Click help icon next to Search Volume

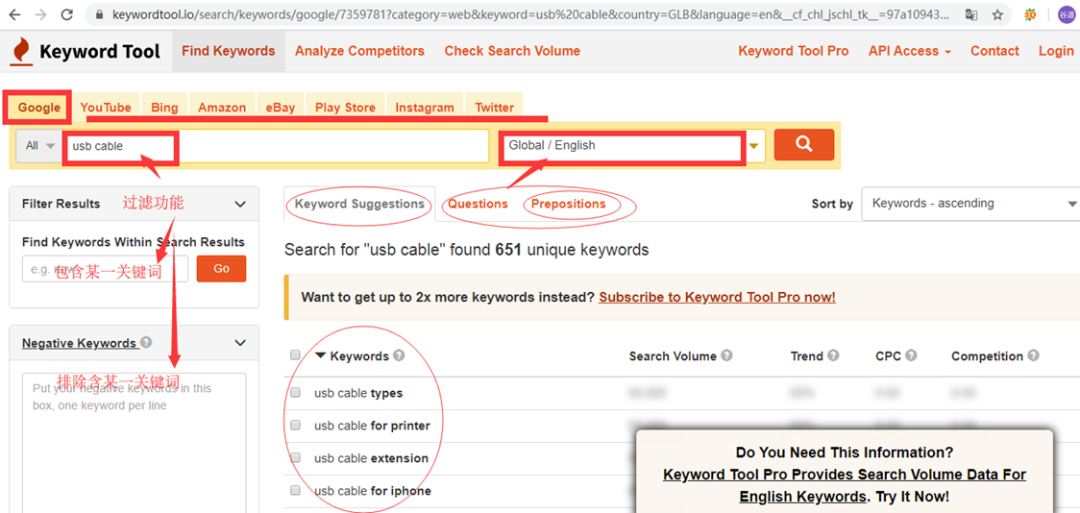click(x=726, y=356)
